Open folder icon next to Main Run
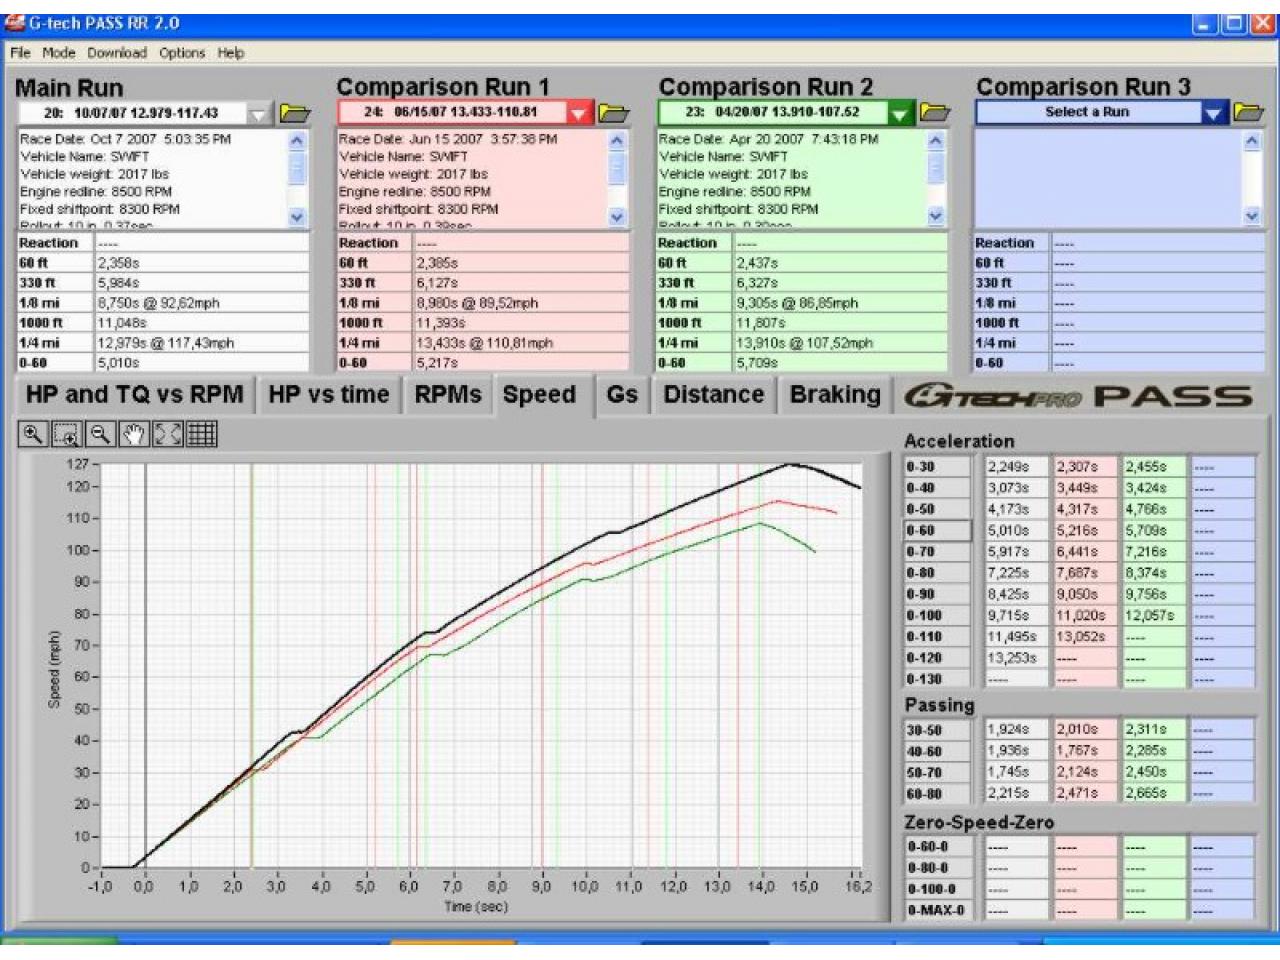Image resolution: width=1280 pixels, height=960 pixels. [x=295, y=113]
